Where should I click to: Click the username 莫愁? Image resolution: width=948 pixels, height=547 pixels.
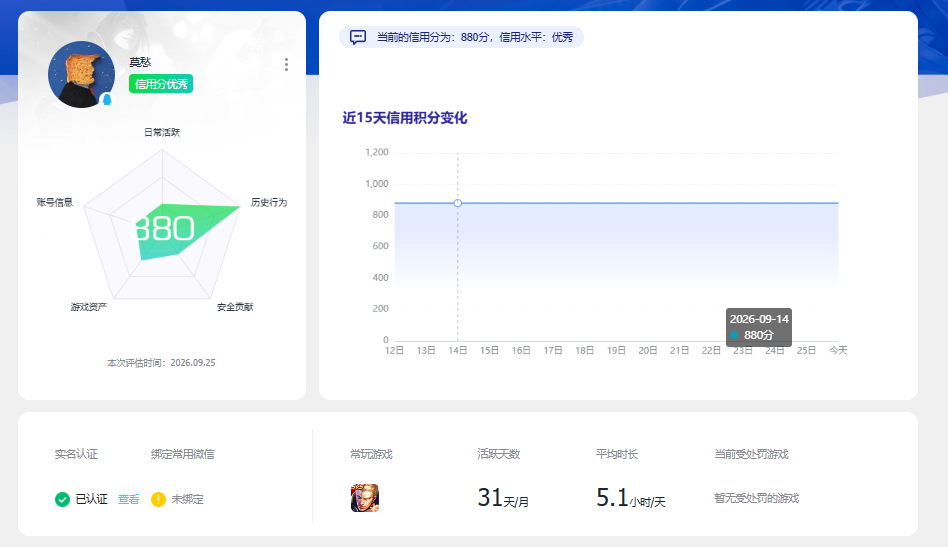(140, 62)
